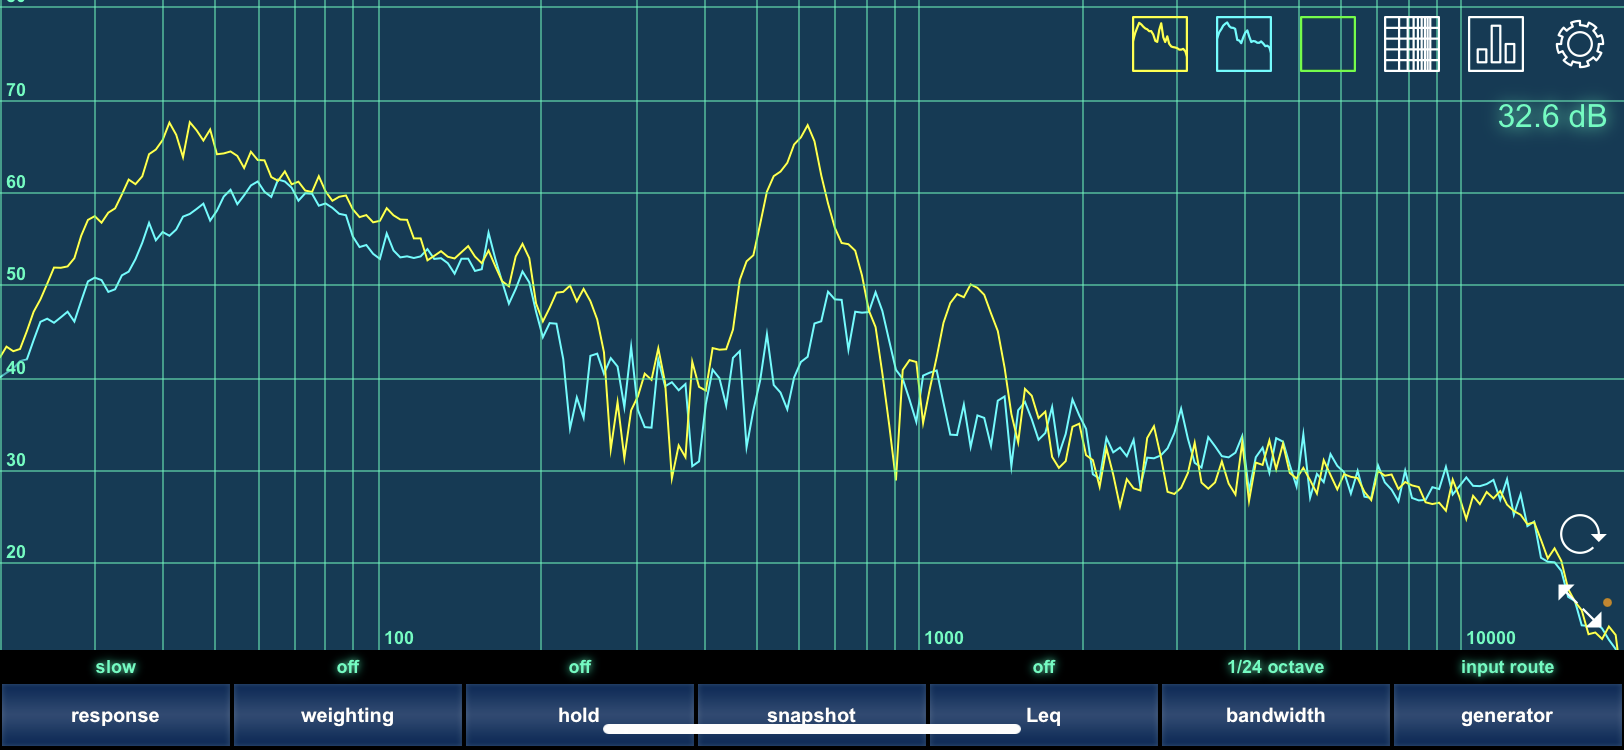Viewport: 1624px width, 750px height.
Task: Tap the white home indicator bar
Action: [x=811, y=729]
